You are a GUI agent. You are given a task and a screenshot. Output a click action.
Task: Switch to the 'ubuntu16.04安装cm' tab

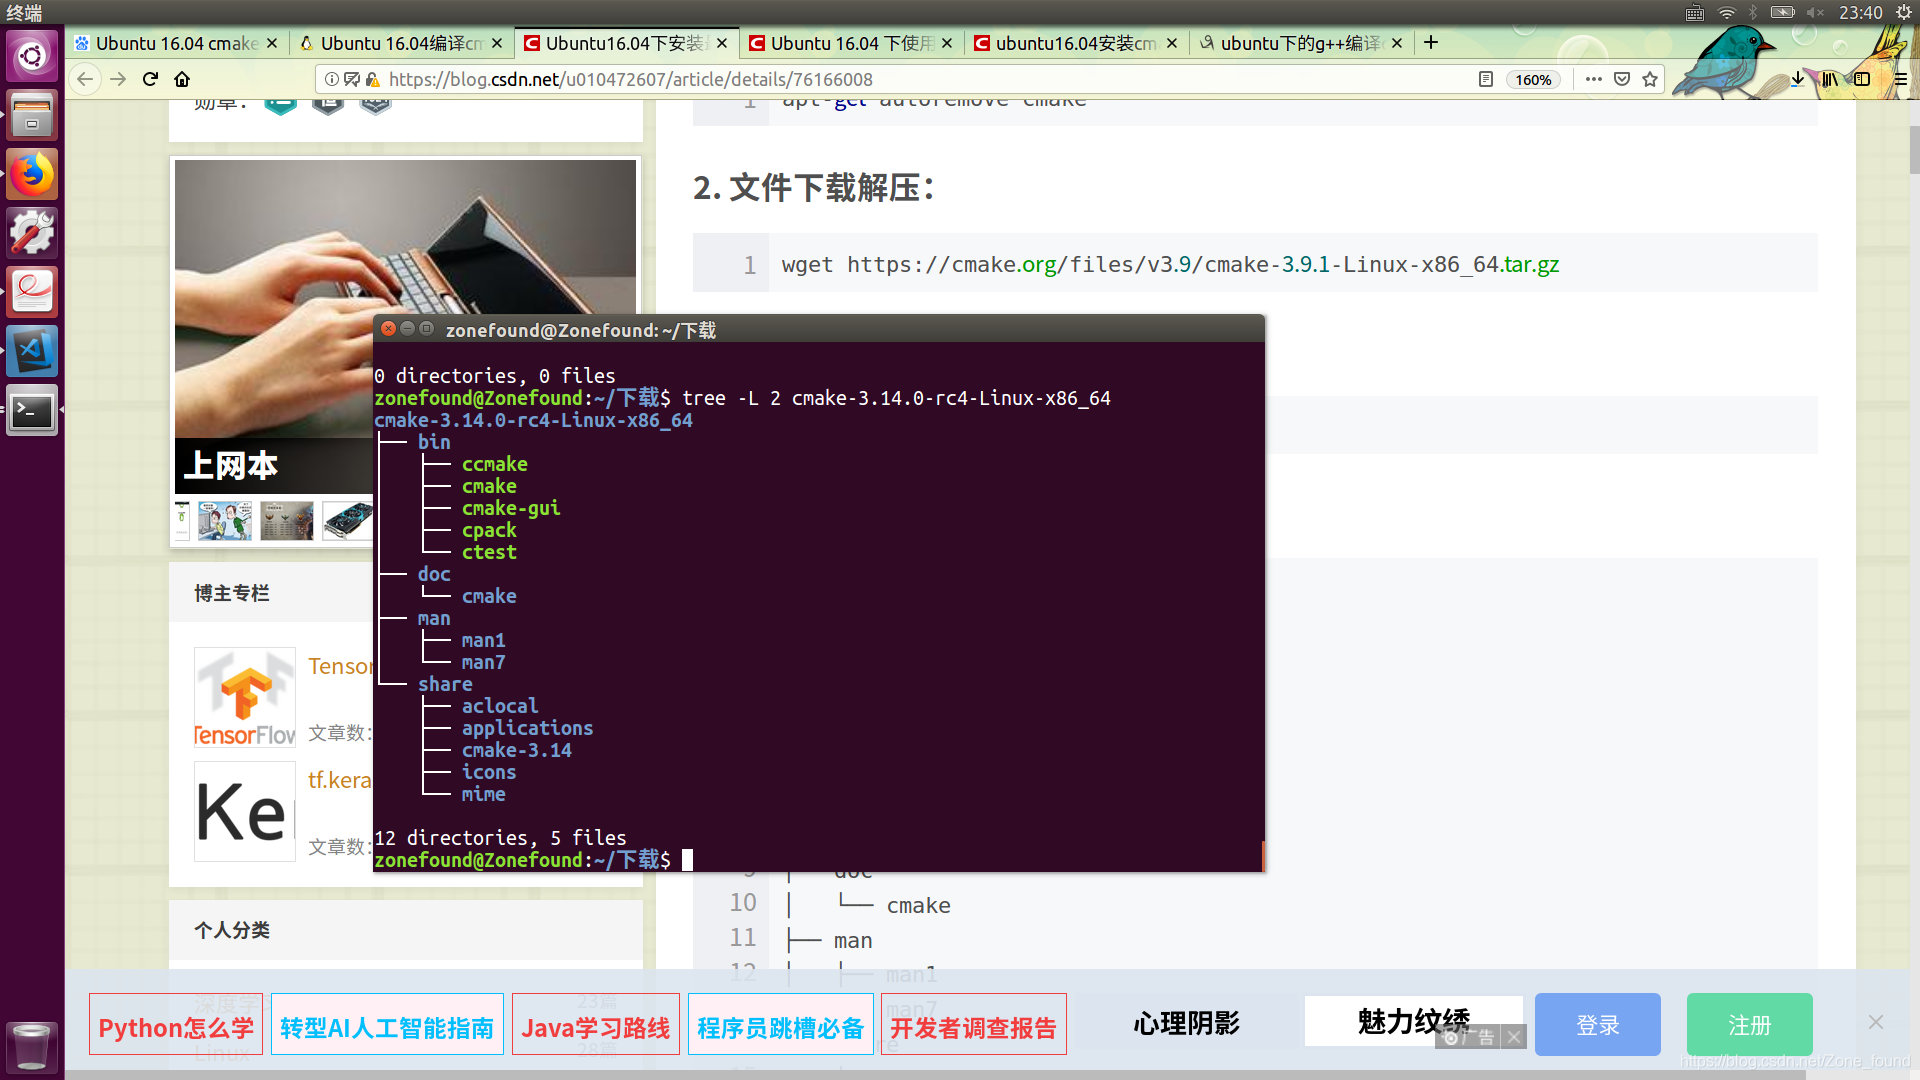click(1077, 43)
